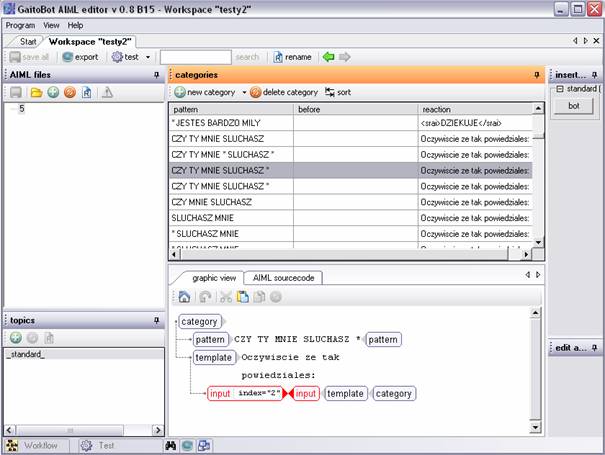The image size is (605, 455).
Task: Click the grey forward arrow
Action: (x=345, y=57)
